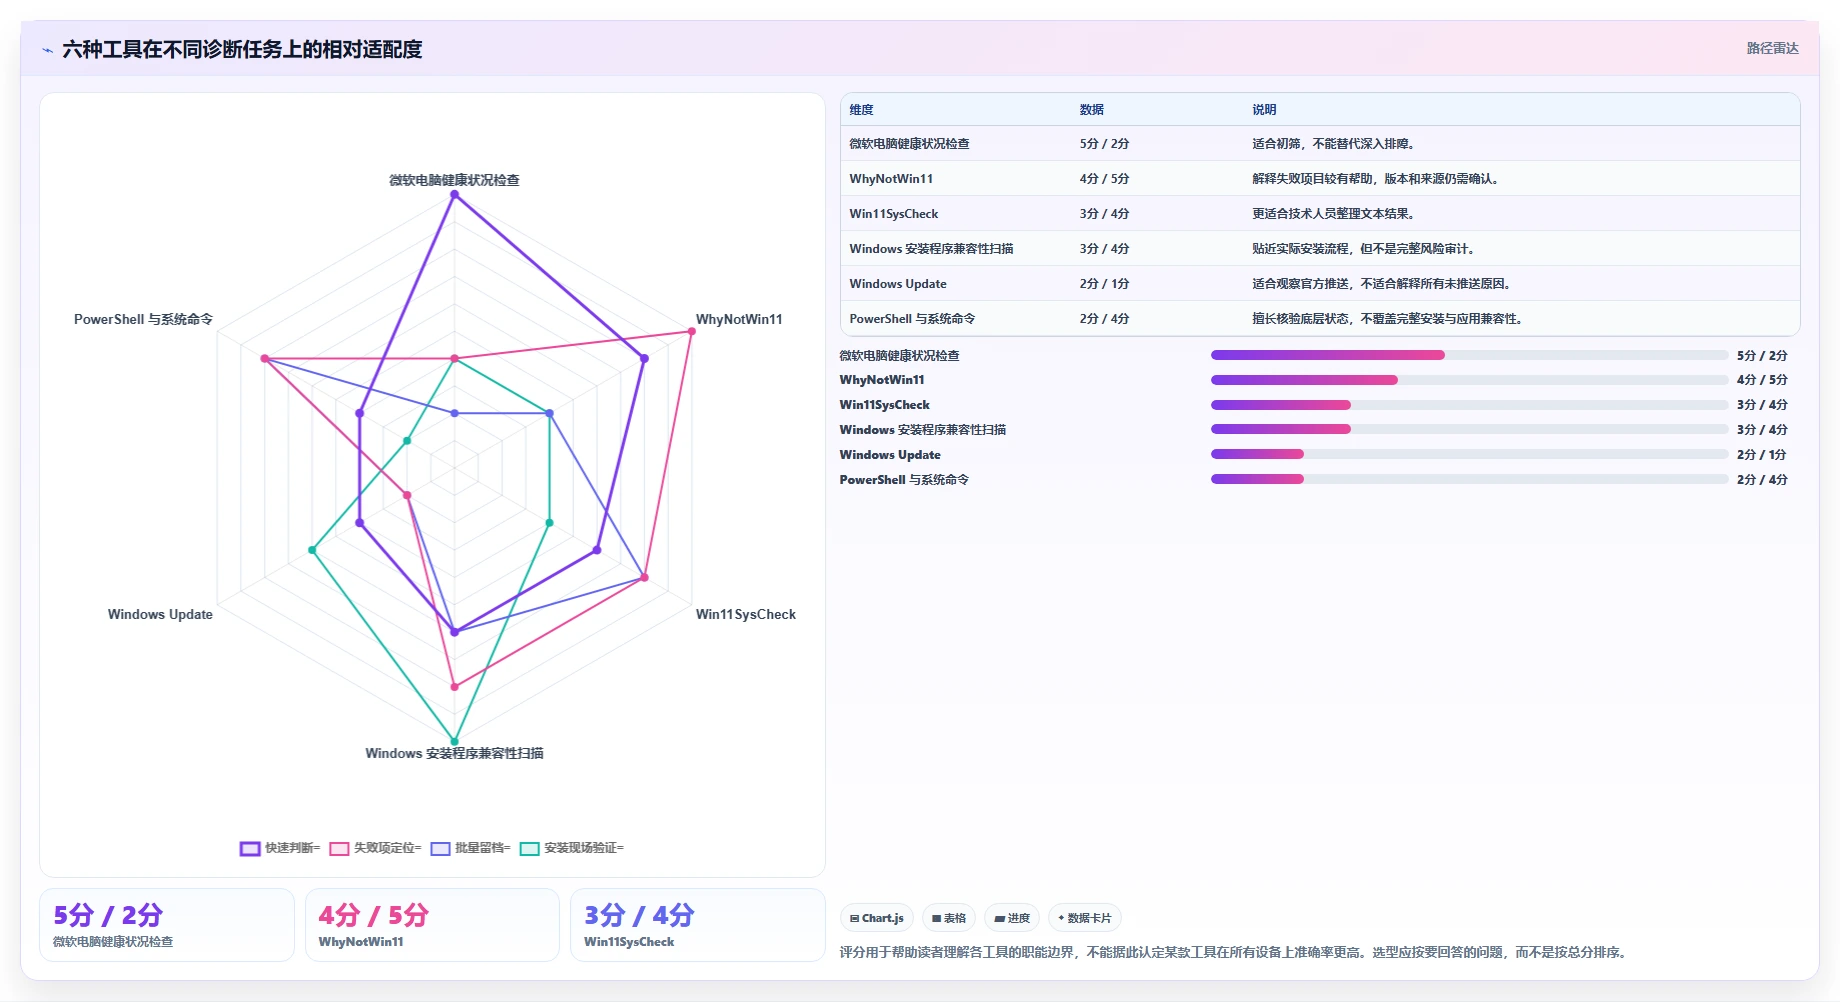Click description starting 擅长核验底层状态
1840x1002 pixels.
[x=1388, y=319]
